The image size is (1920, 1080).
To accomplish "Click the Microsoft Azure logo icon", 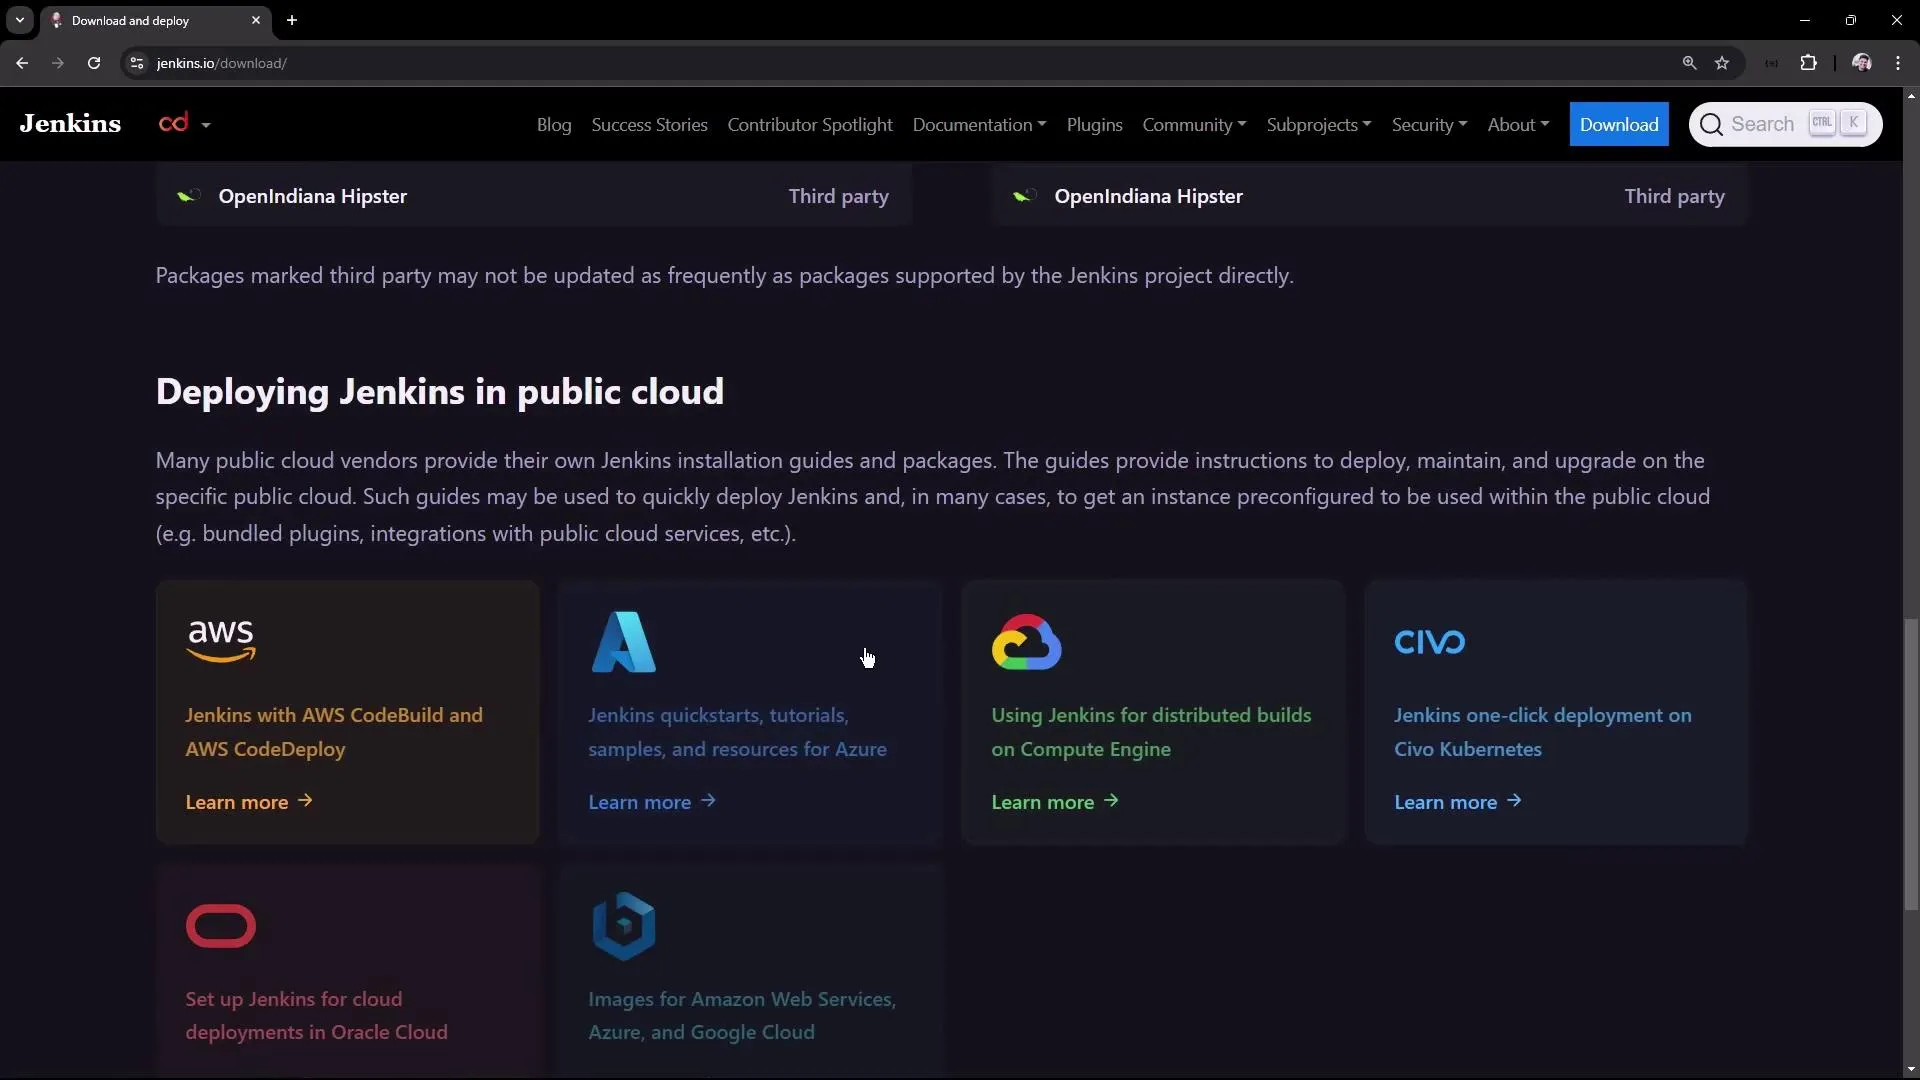I will [x=623, y=642].
